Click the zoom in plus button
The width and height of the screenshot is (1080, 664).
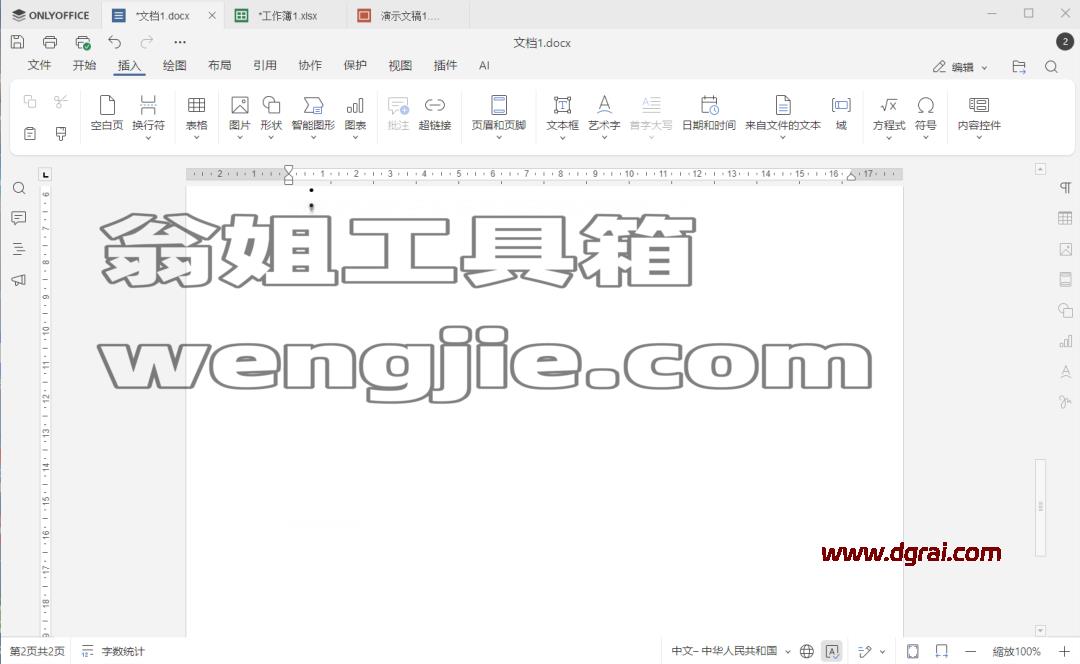tap(1064, 651)
